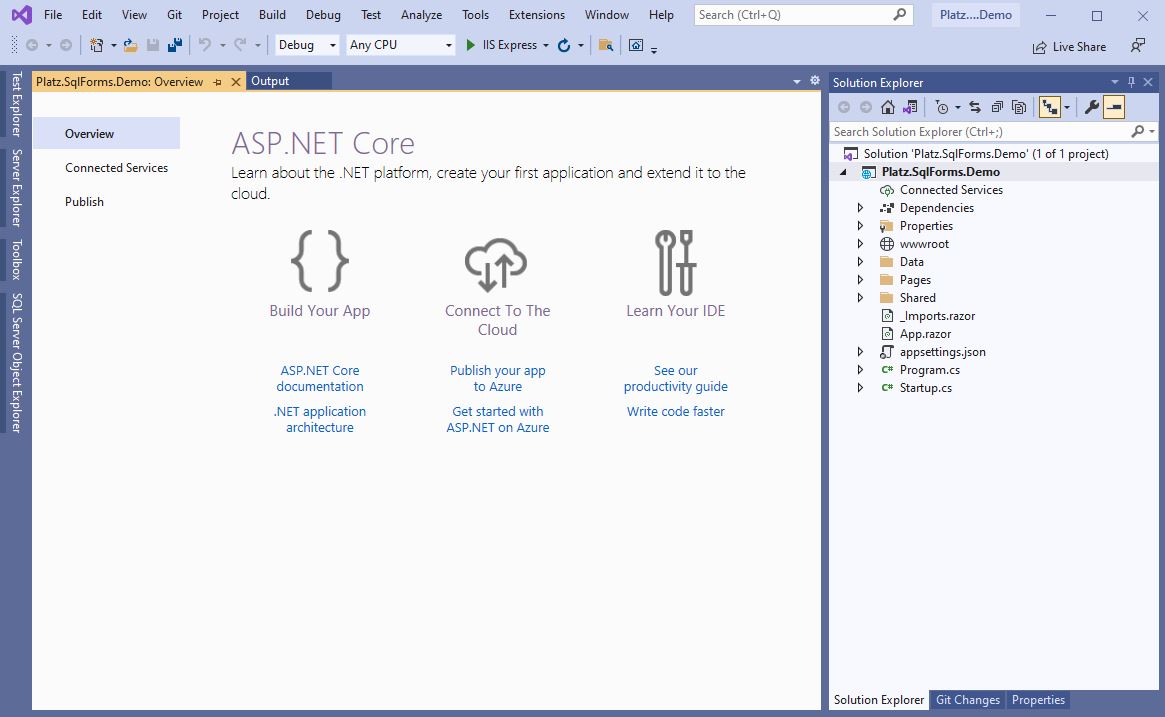1165x717 pixels.
Task: Click the search magnifier in Solution Explorer
Action: [1138, 132]
